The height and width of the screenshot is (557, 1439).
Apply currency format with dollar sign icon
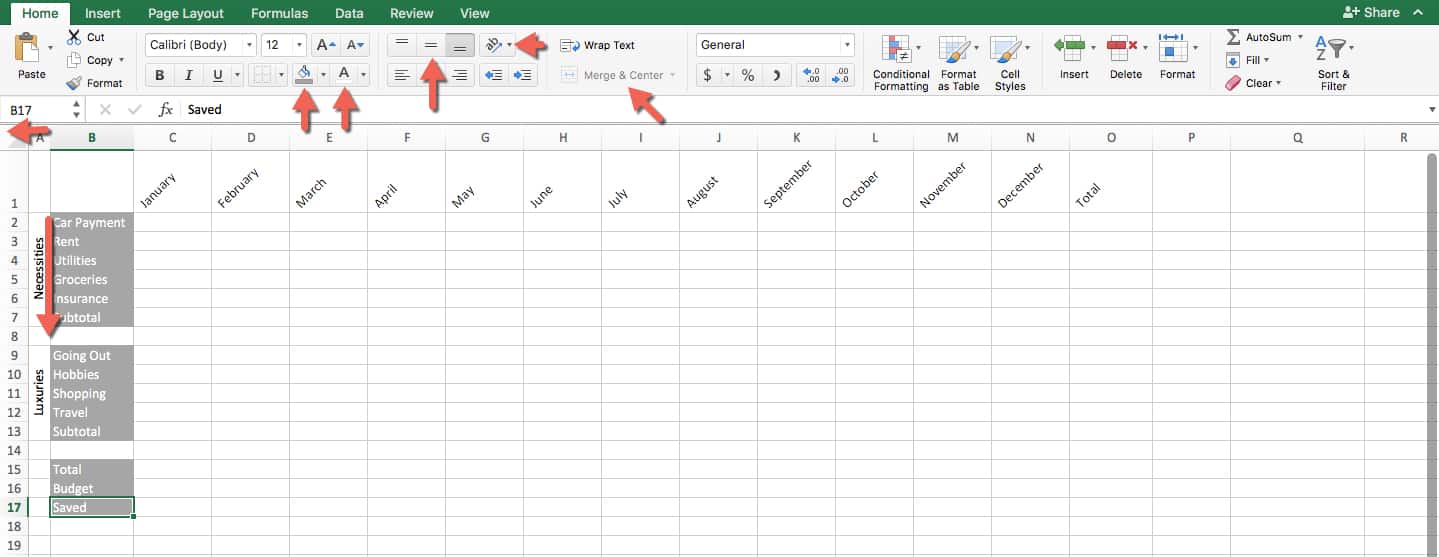coord(708,75)
